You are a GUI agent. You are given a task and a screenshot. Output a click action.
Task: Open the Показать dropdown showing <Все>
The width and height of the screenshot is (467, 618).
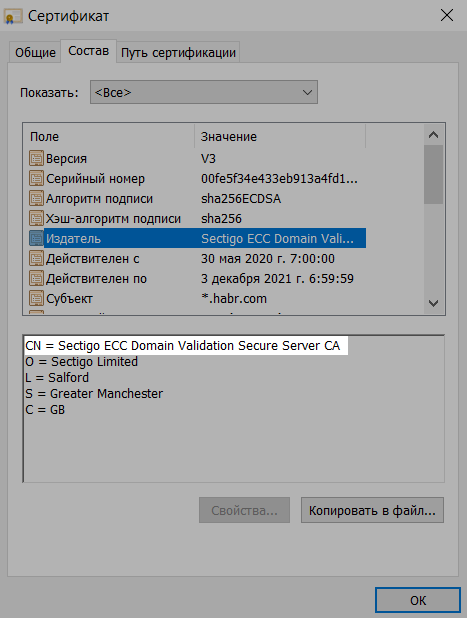pos(204,92)
